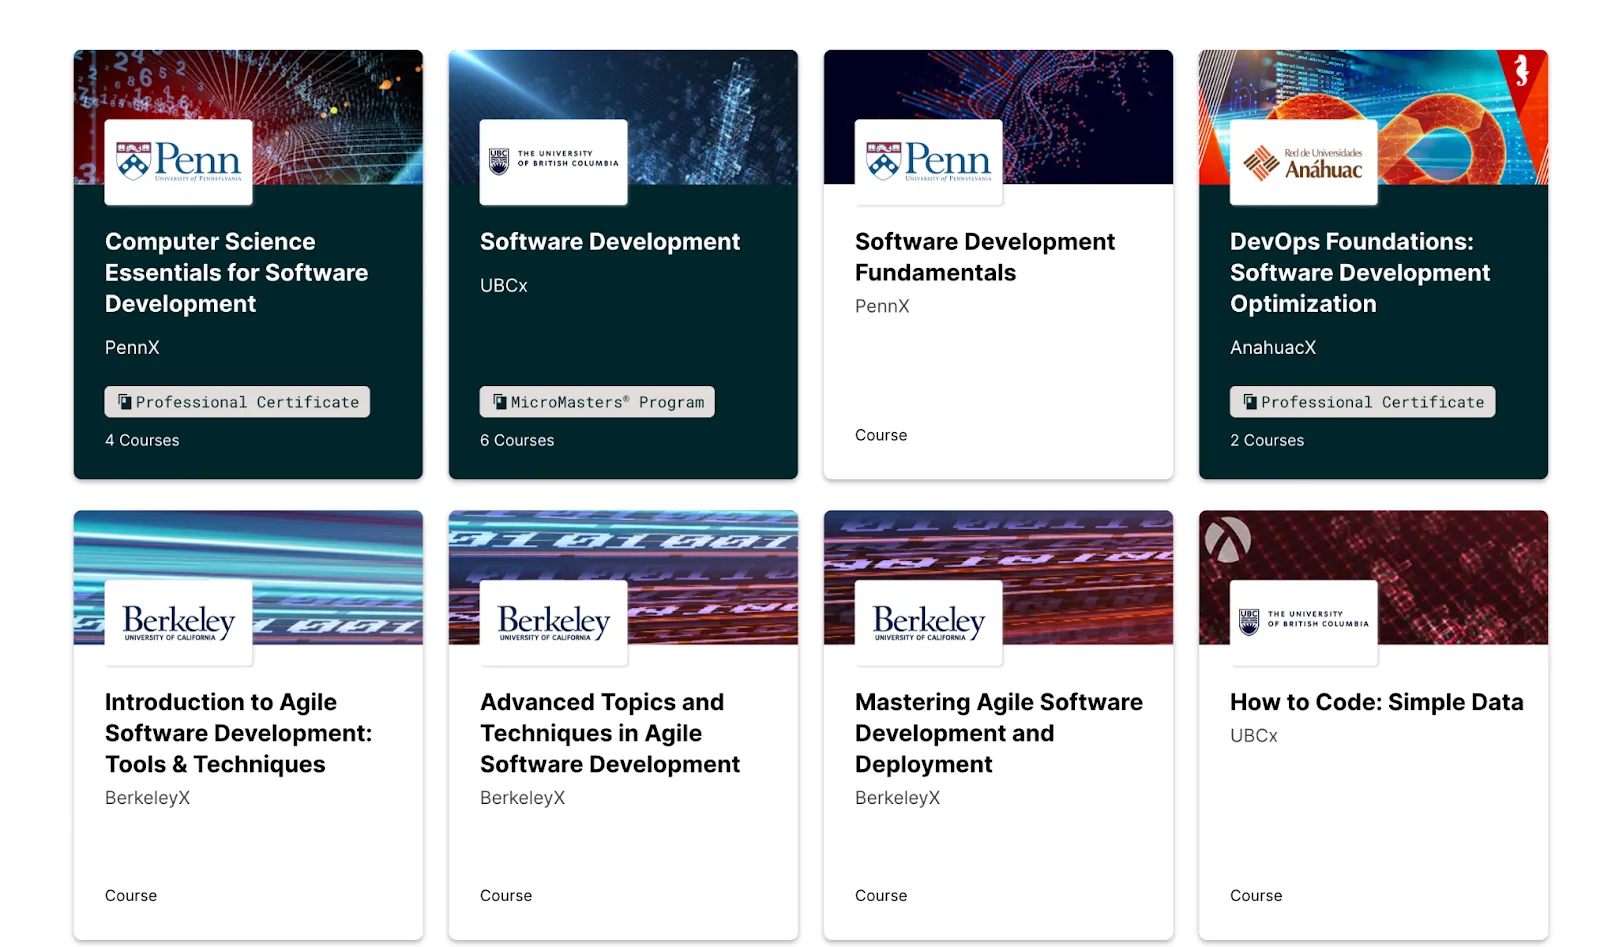Image resolution: width=1600 pixels, height=947 pixels.
Task: Click Anáhuac logo on DevOps Foundations card
Action: (1303, 162)
